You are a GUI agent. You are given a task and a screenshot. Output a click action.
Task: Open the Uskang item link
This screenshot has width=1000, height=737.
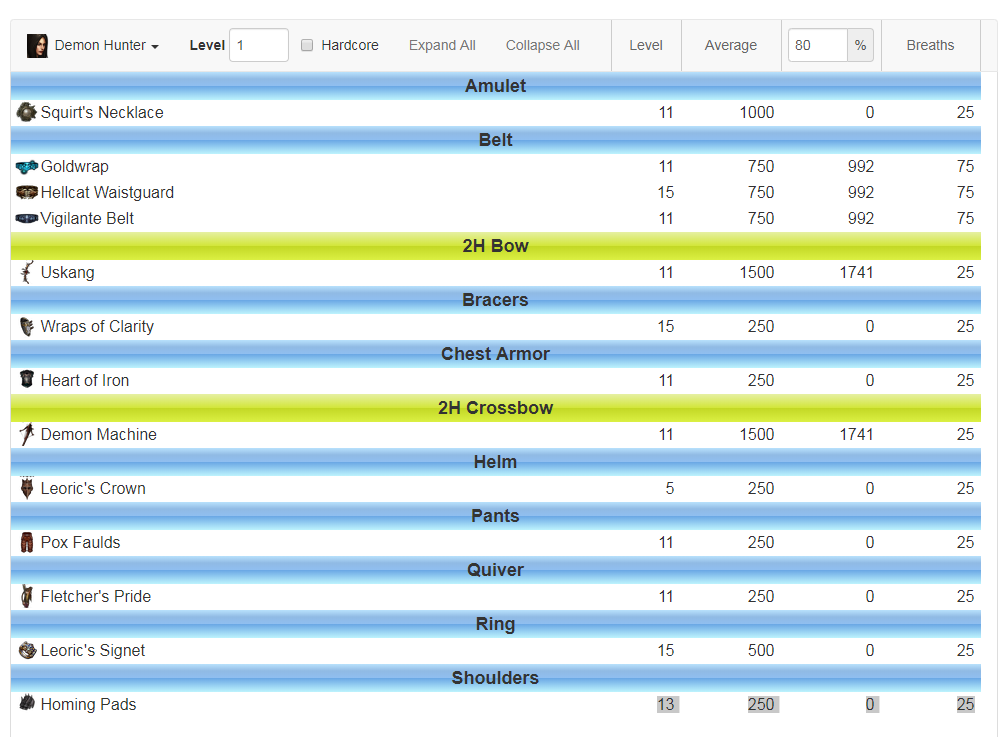68,272
